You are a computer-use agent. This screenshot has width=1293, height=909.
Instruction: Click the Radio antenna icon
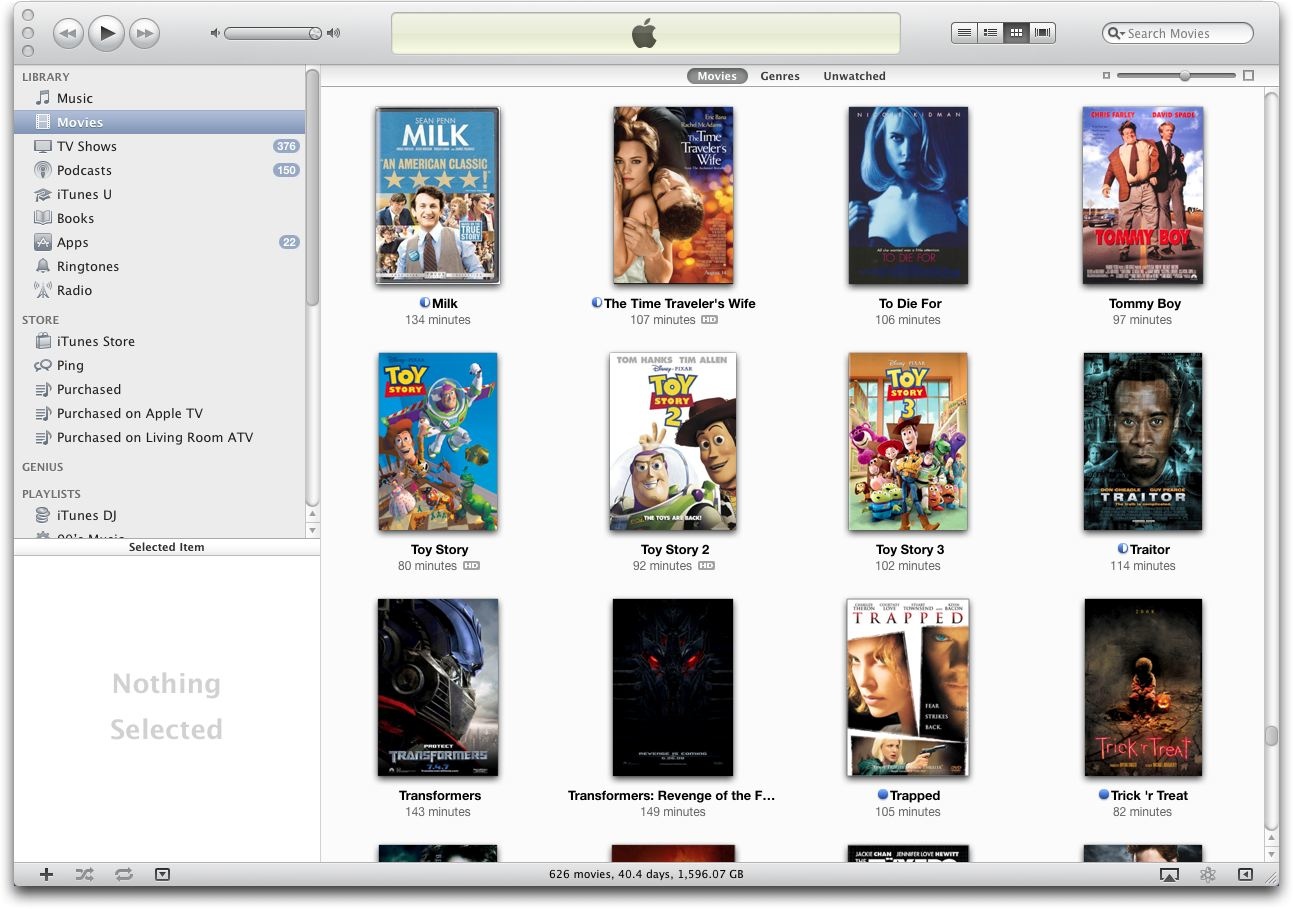43,290
